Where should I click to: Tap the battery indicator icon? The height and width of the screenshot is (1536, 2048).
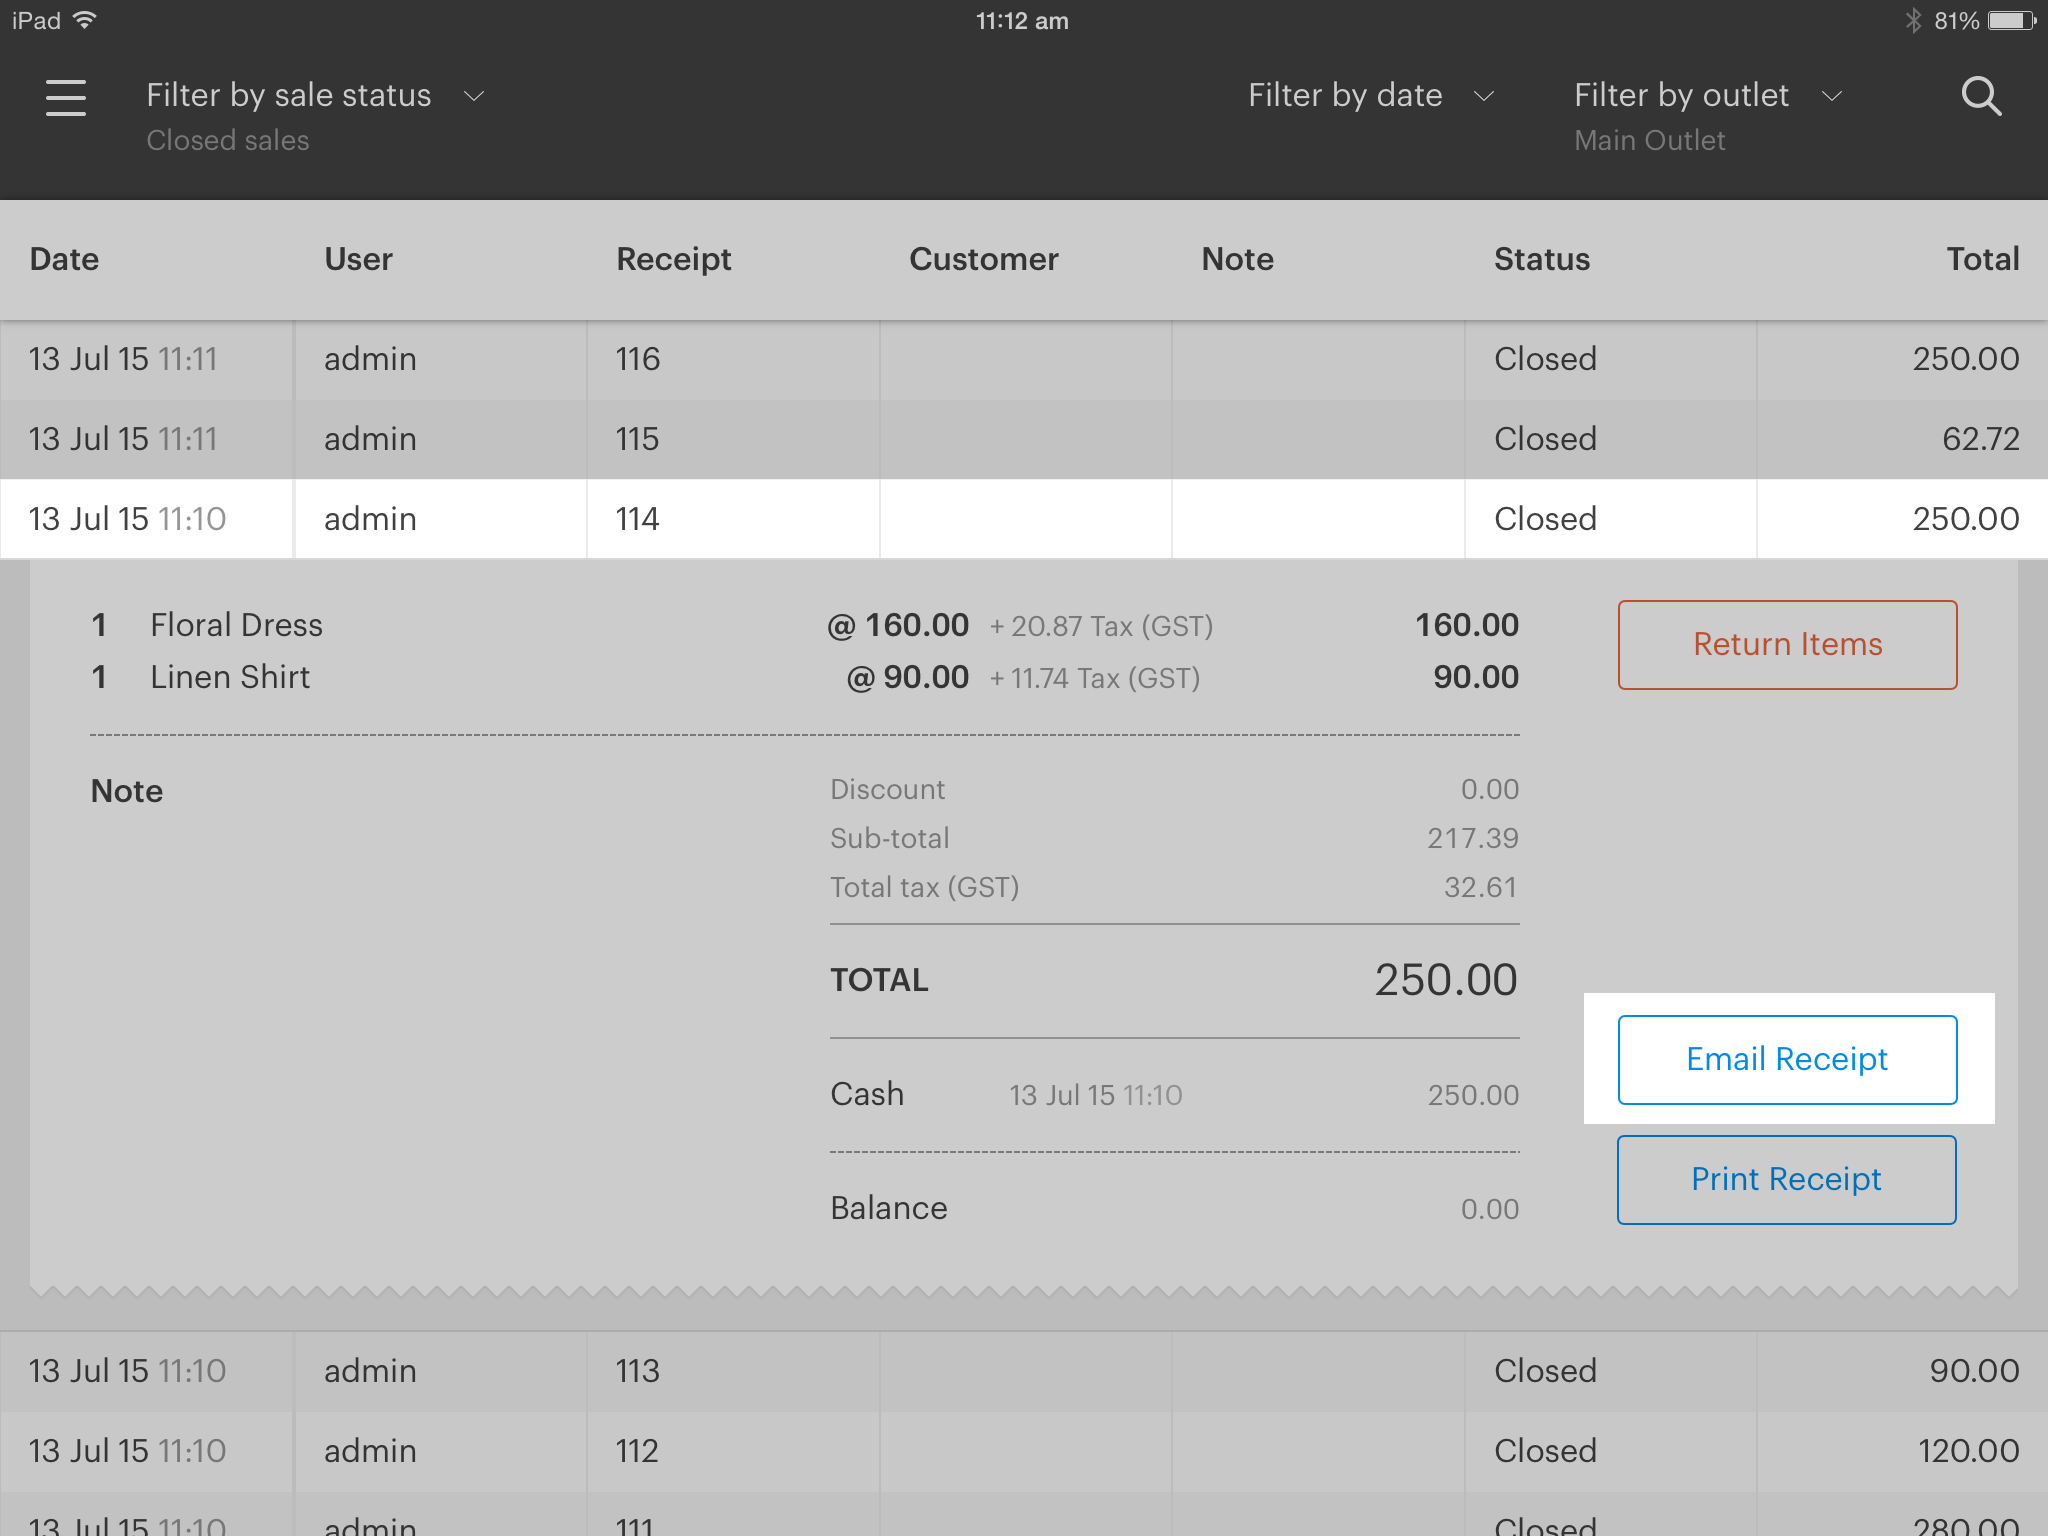[x=2011, y=21]
